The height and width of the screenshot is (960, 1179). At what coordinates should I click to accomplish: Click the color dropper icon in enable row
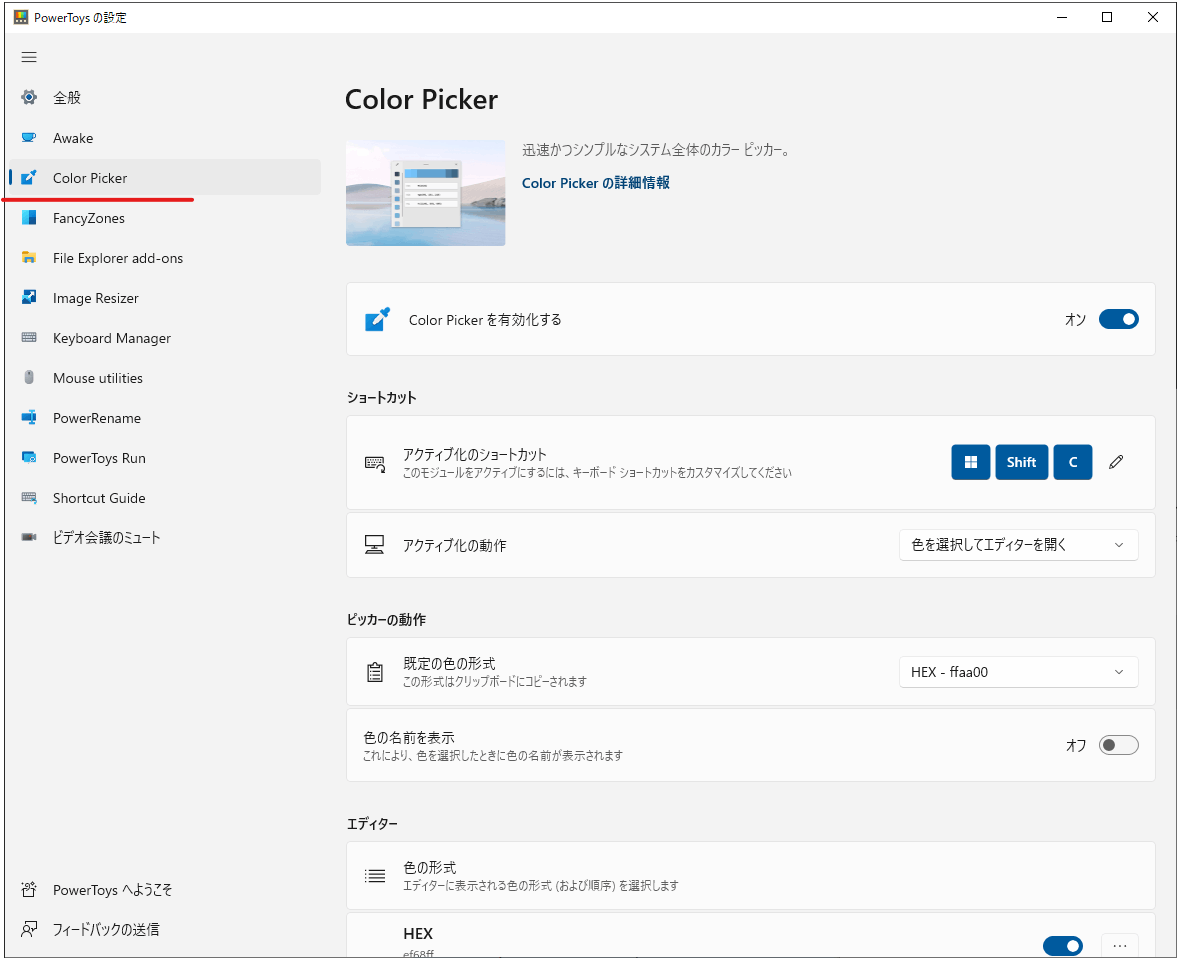(x=377, y=319)
